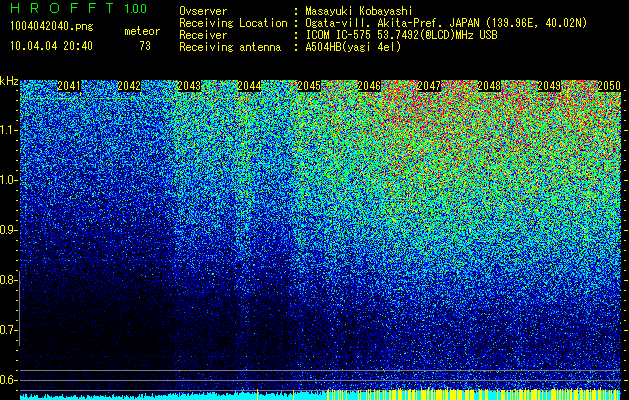The width and height of the screenshot is (629, 400).
Task: Click the 2045 time marker
Action: (x=309, y=86)
